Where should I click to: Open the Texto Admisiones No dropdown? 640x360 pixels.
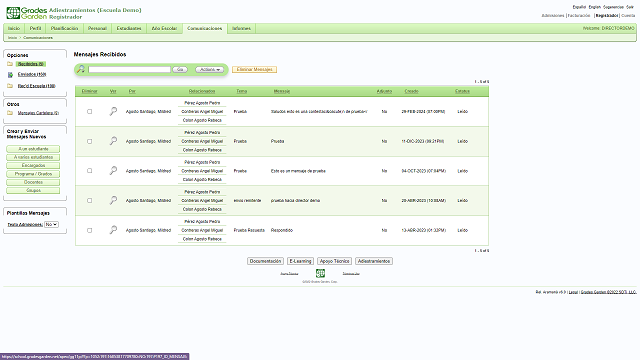[x=51, y=224]
